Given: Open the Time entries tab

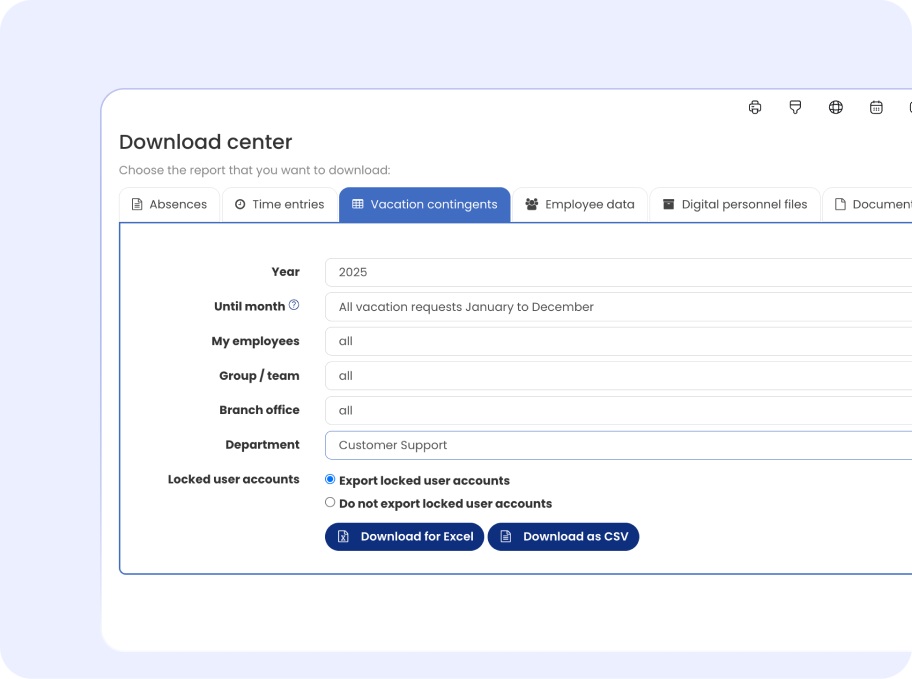Looking at the screenshot, I should (x=280, y=205).
